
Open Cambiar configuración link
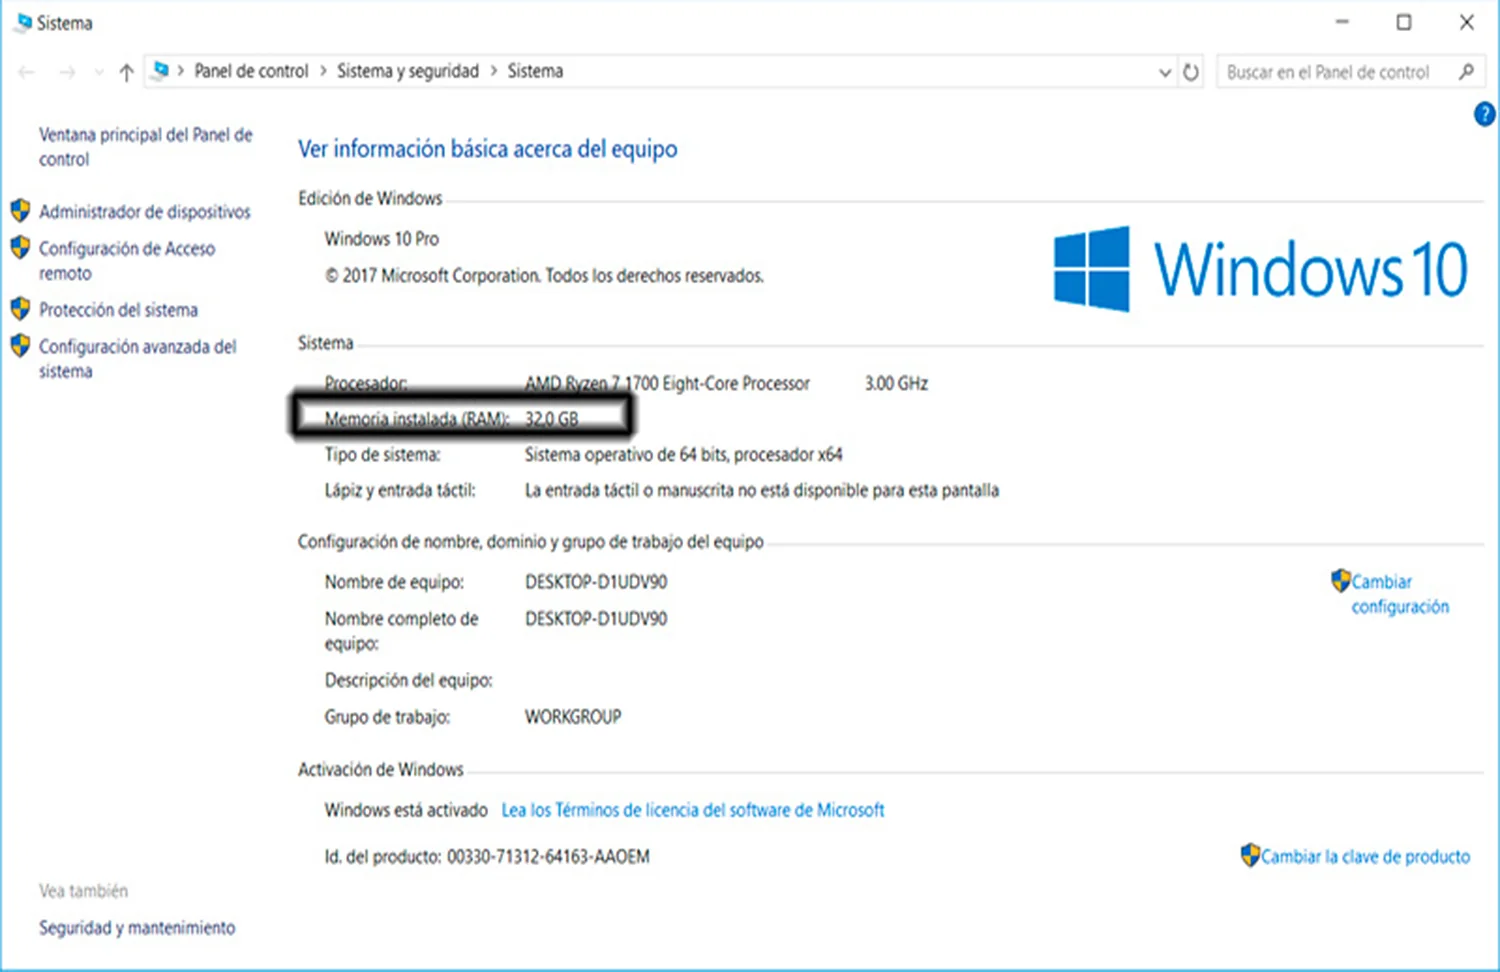(x=1400, y=594)
